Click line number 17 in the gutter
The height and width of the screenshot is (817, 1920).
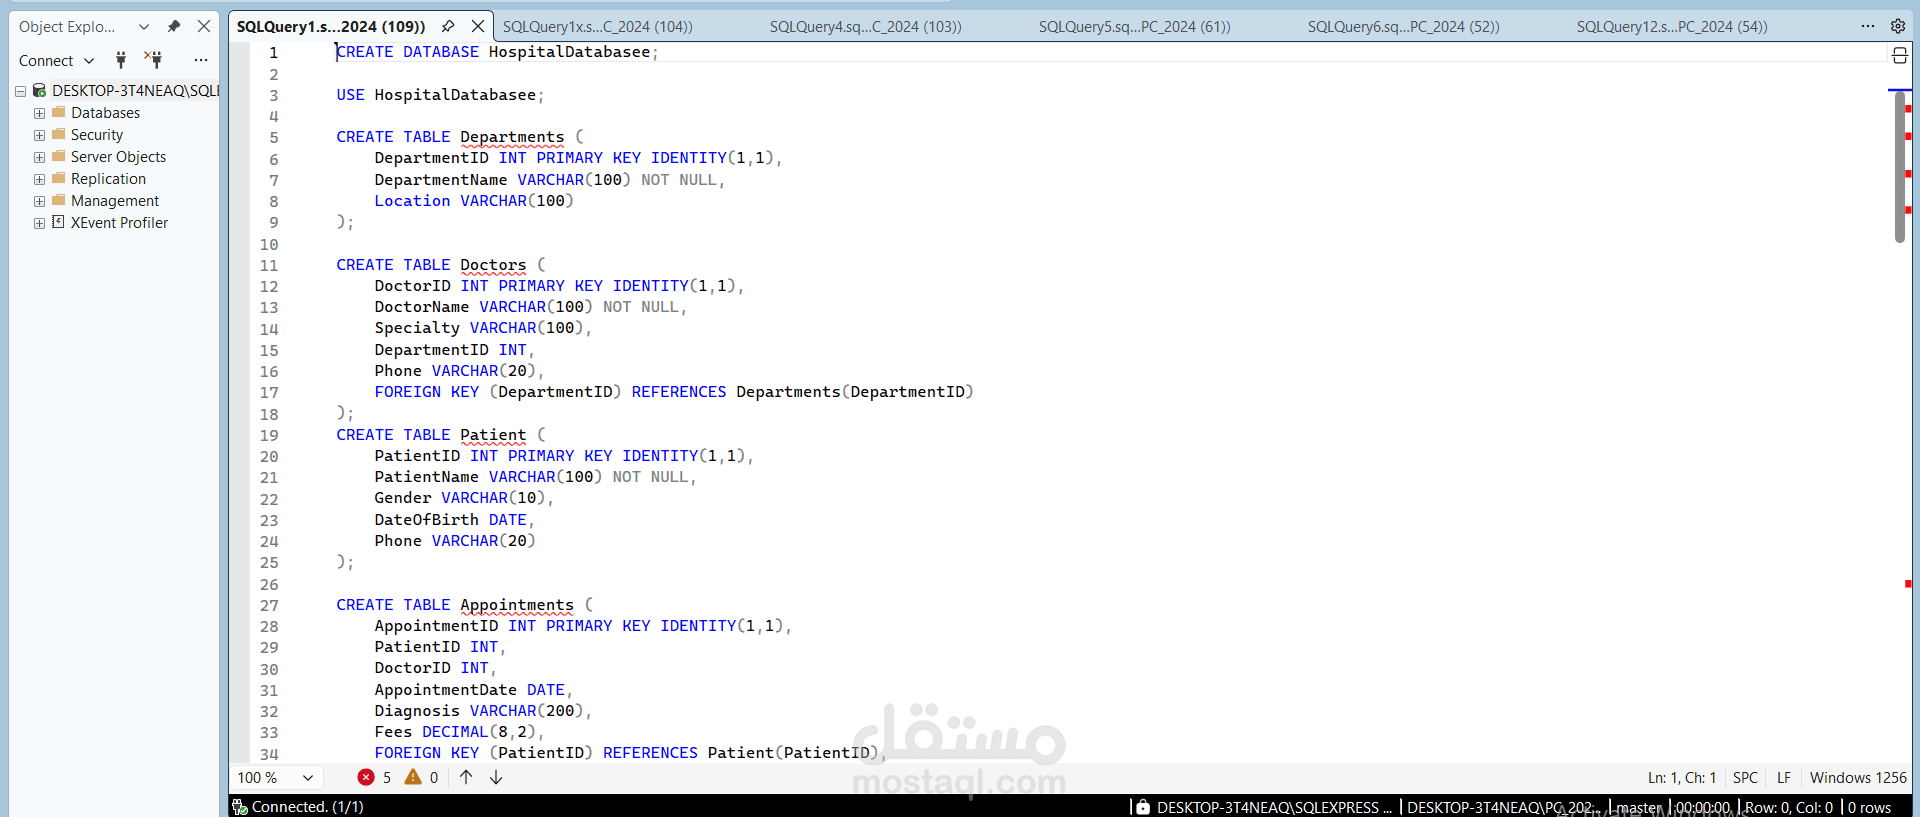(x=269, y=393)
